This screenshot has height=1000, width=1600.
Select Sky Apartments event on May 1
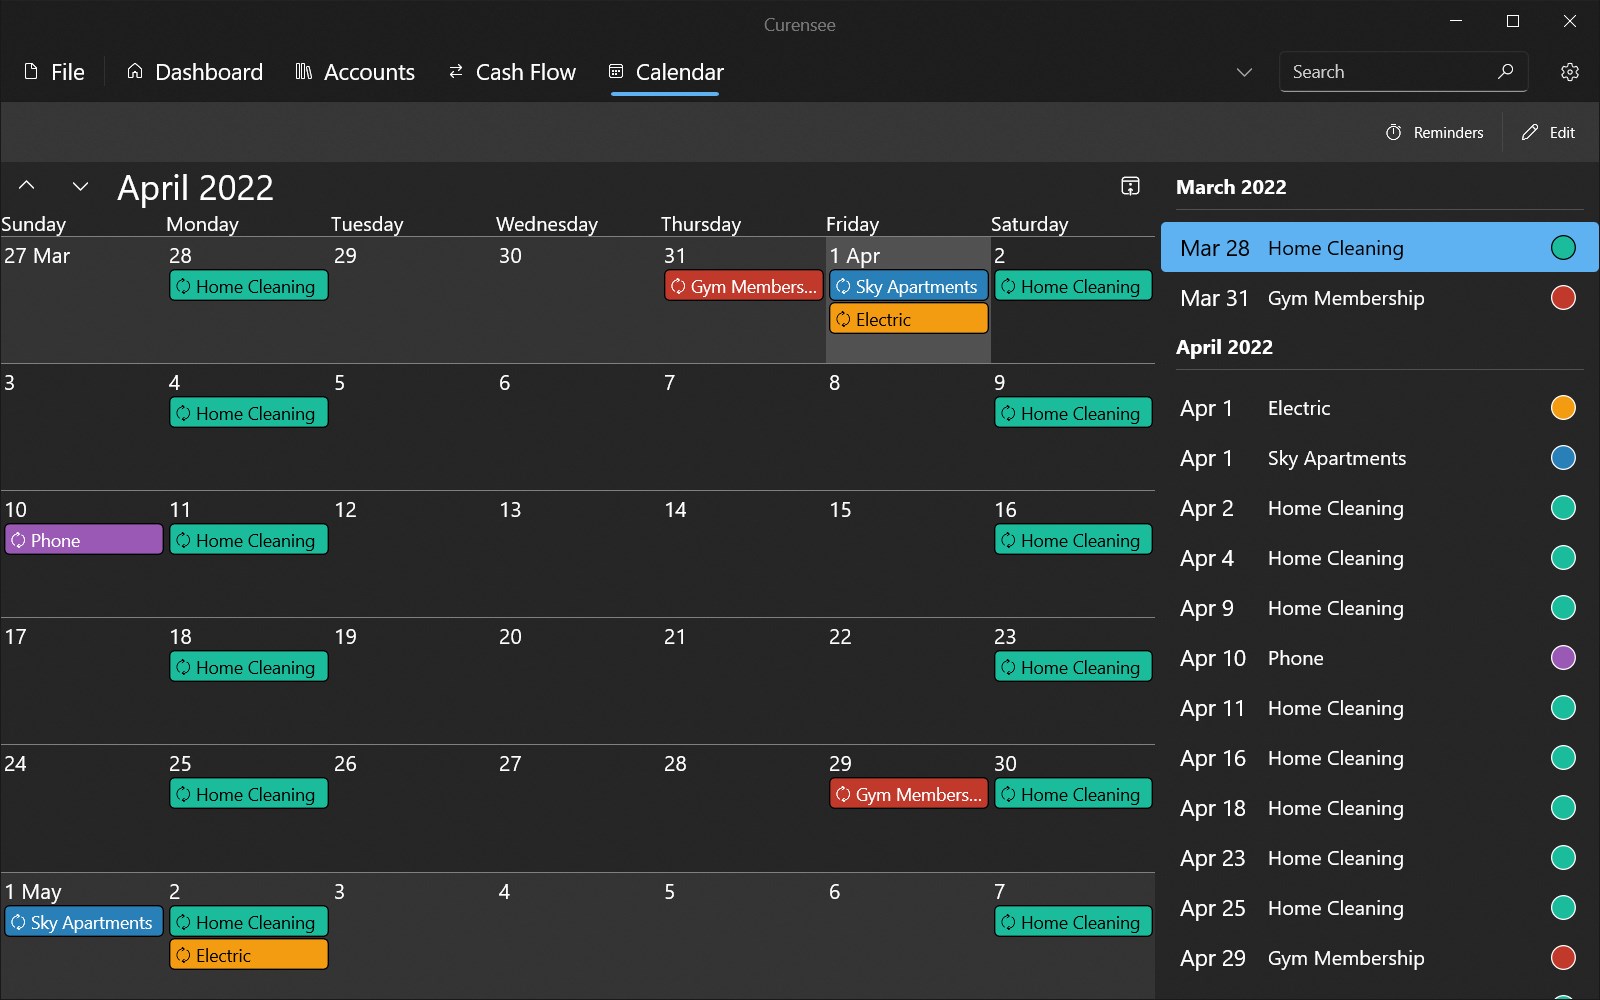coord(84,922)
